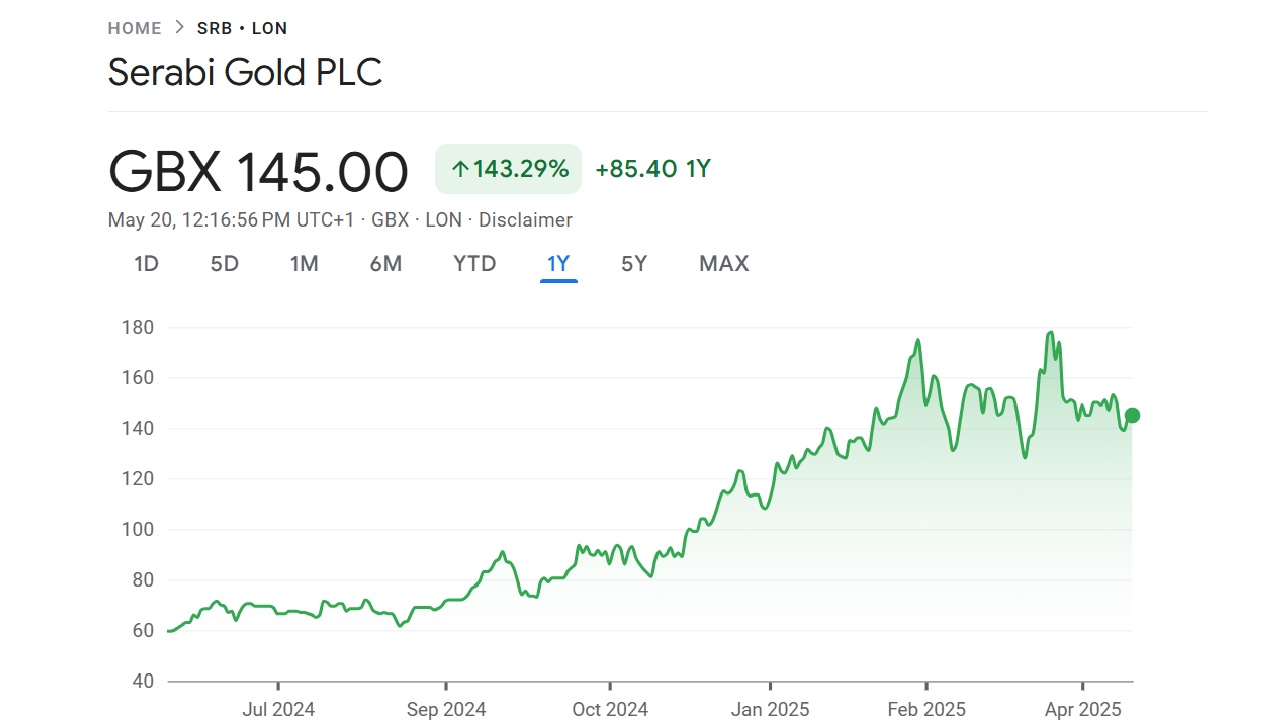Click the +85.40 1Y change text

[x=652, y=169]
